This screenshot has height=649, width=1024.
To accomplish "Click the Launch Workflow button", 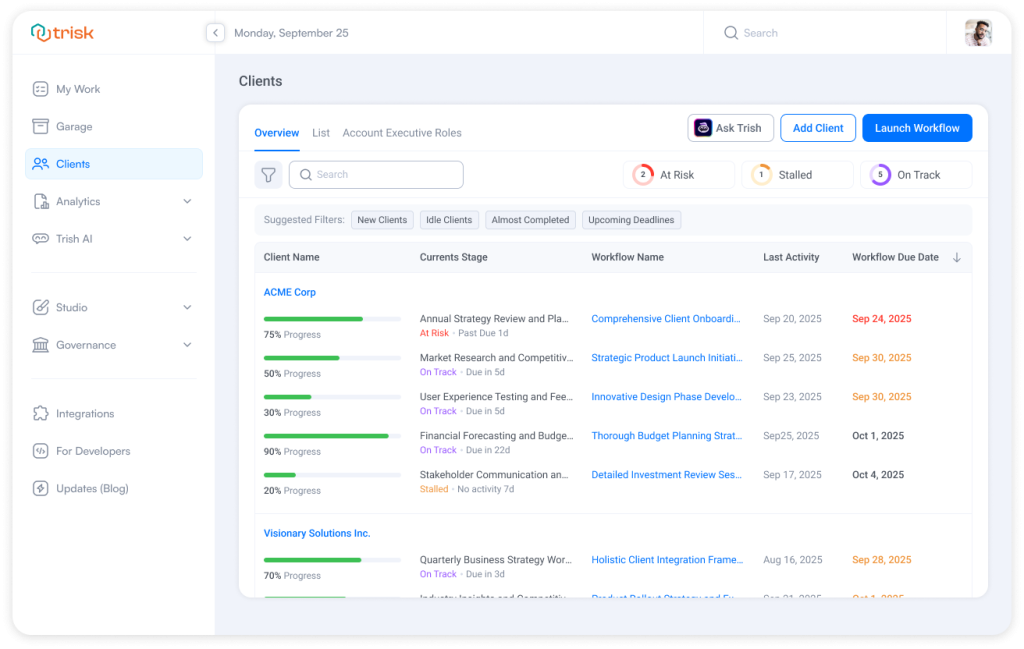I will (x=917, y=127).
